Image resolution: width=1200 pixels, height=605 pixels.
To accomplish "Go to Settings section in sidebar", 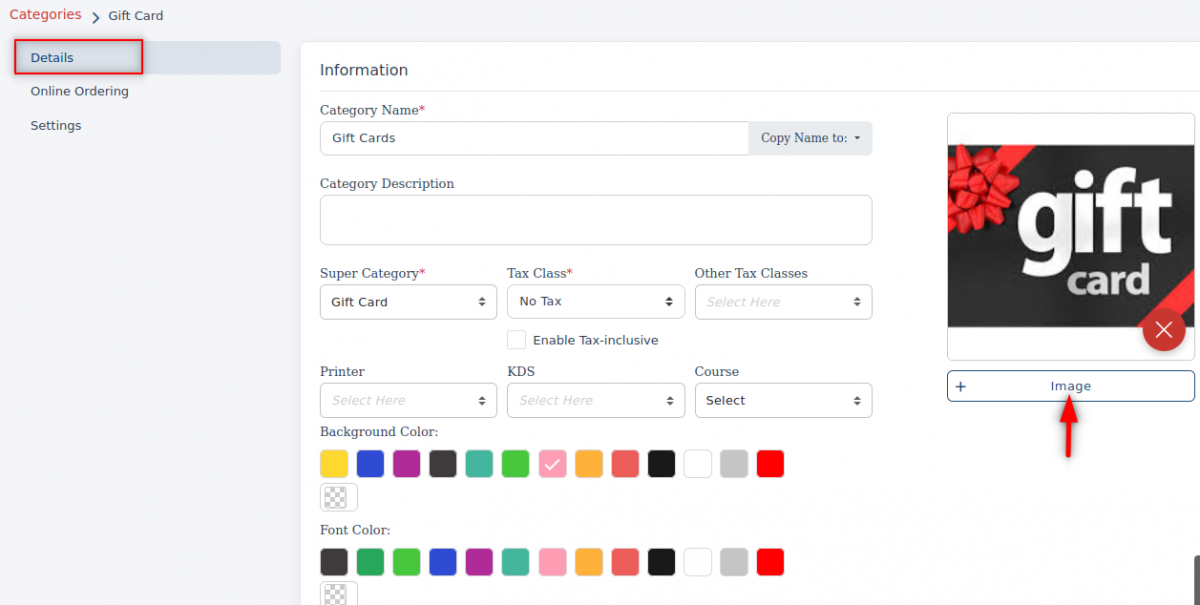I will click(x=56, y=125).
